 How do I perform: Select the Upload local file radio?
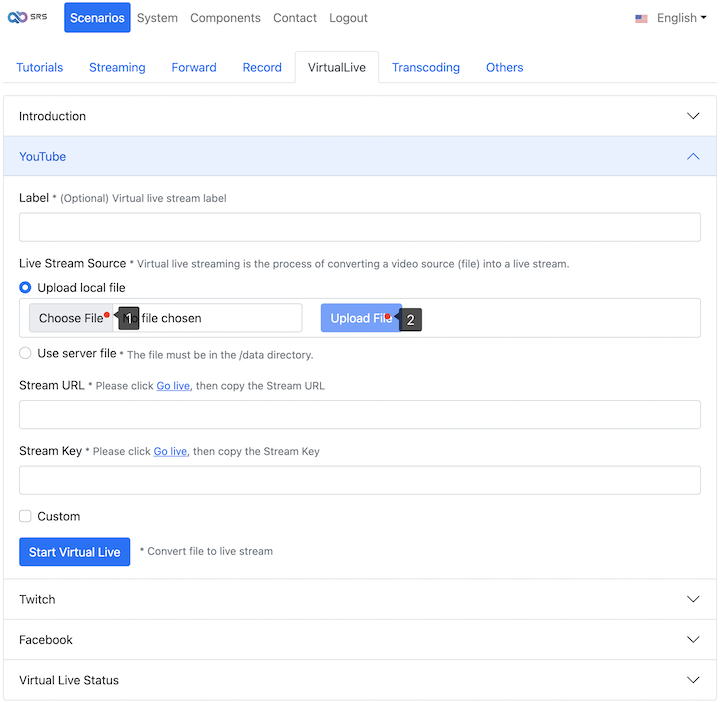click(x=25, y=287)
